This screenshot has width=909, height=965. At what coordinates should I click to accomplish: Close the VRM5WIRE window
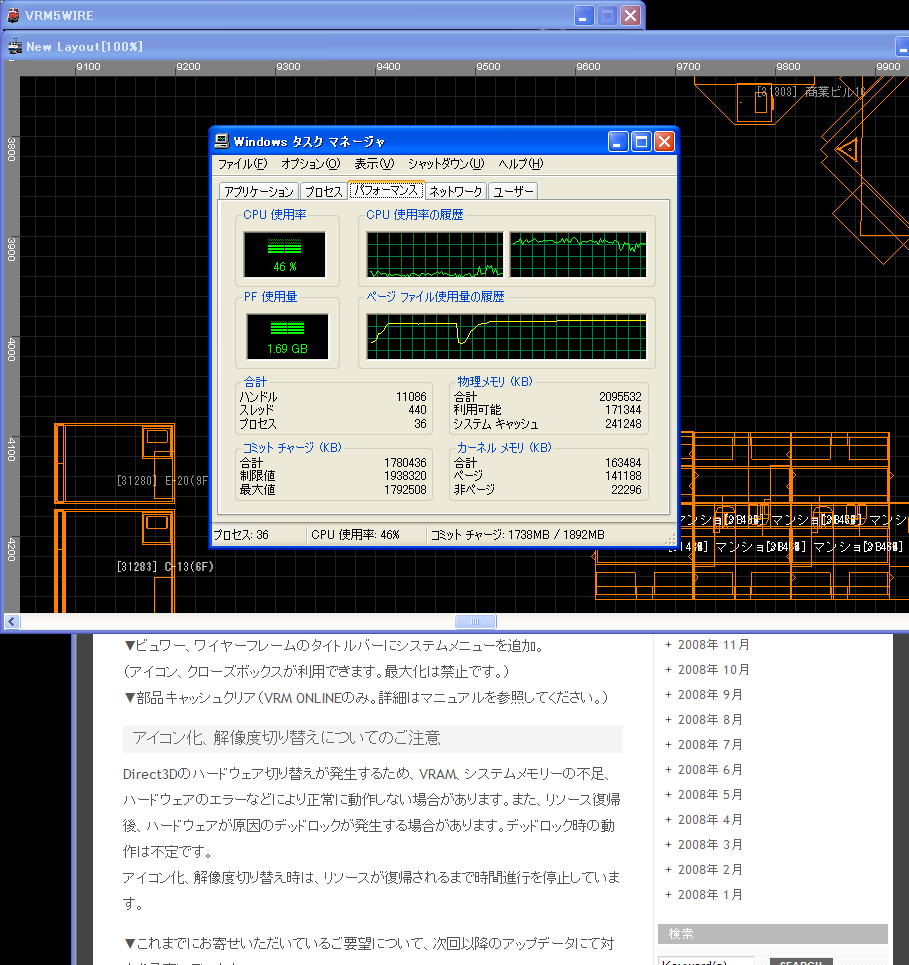click(x=630, y=15)
